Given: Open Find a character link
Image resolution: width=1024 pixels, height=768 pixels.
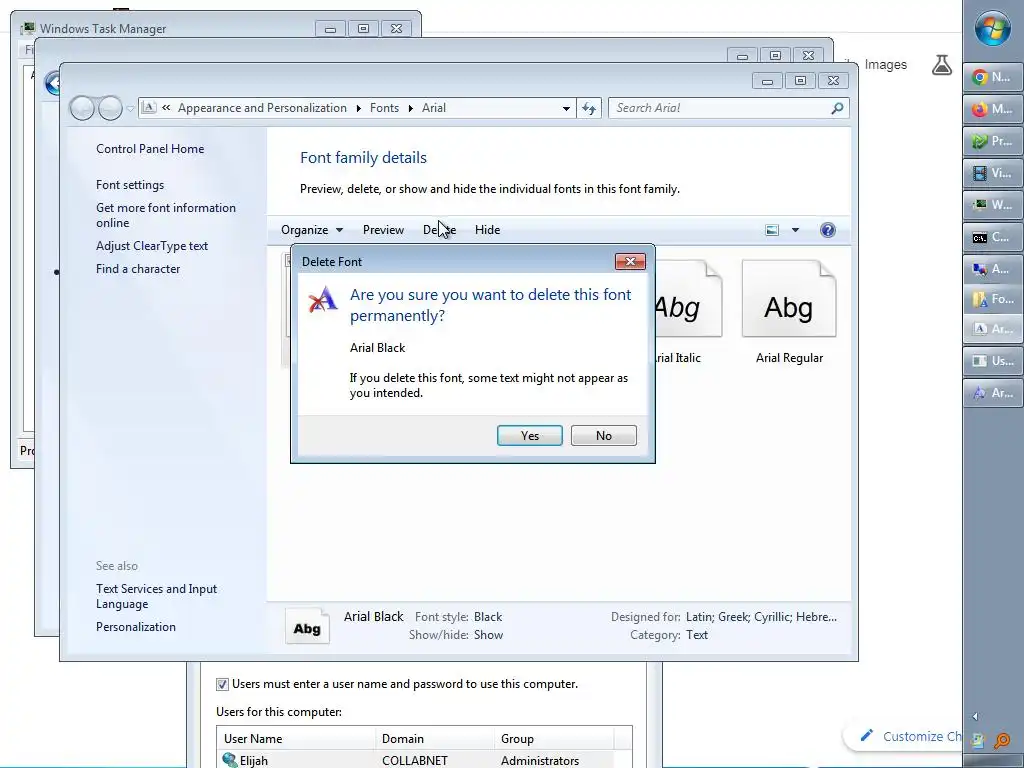Looking at the screenshot, I should pyautogui.click(x=138, y=268).
